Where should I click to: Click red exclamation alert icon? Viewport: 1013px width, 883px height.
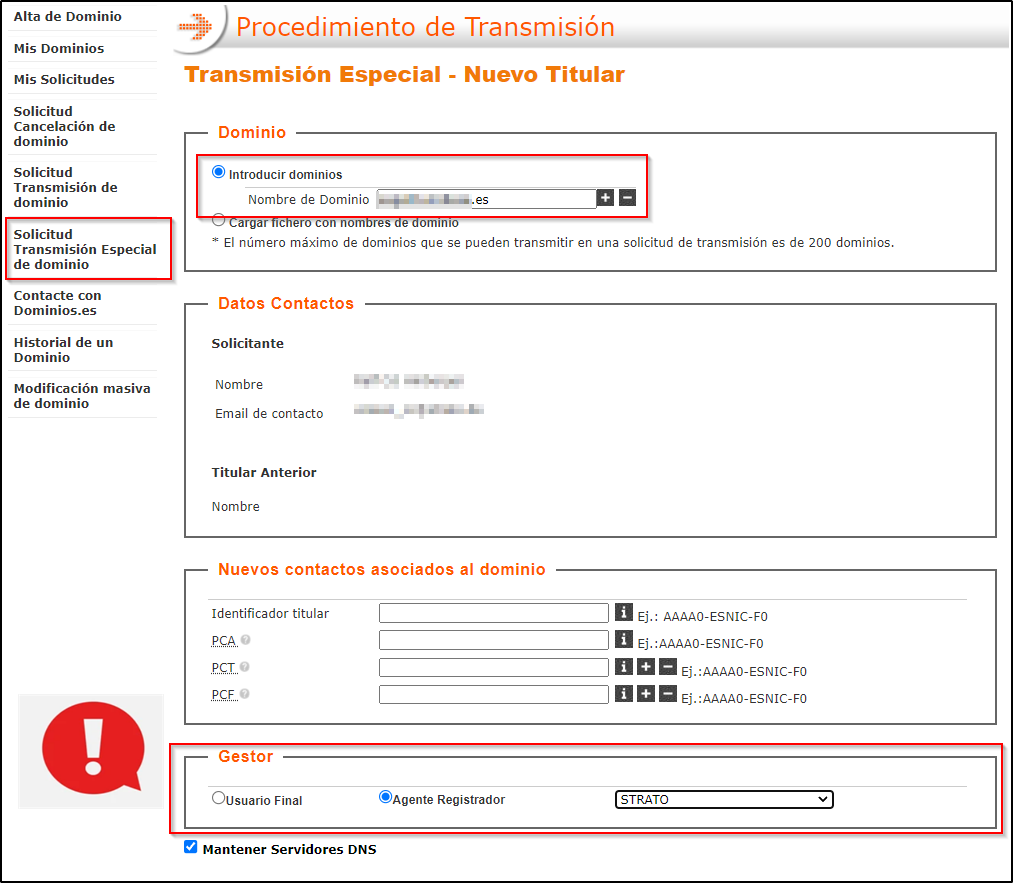(91, 751)
